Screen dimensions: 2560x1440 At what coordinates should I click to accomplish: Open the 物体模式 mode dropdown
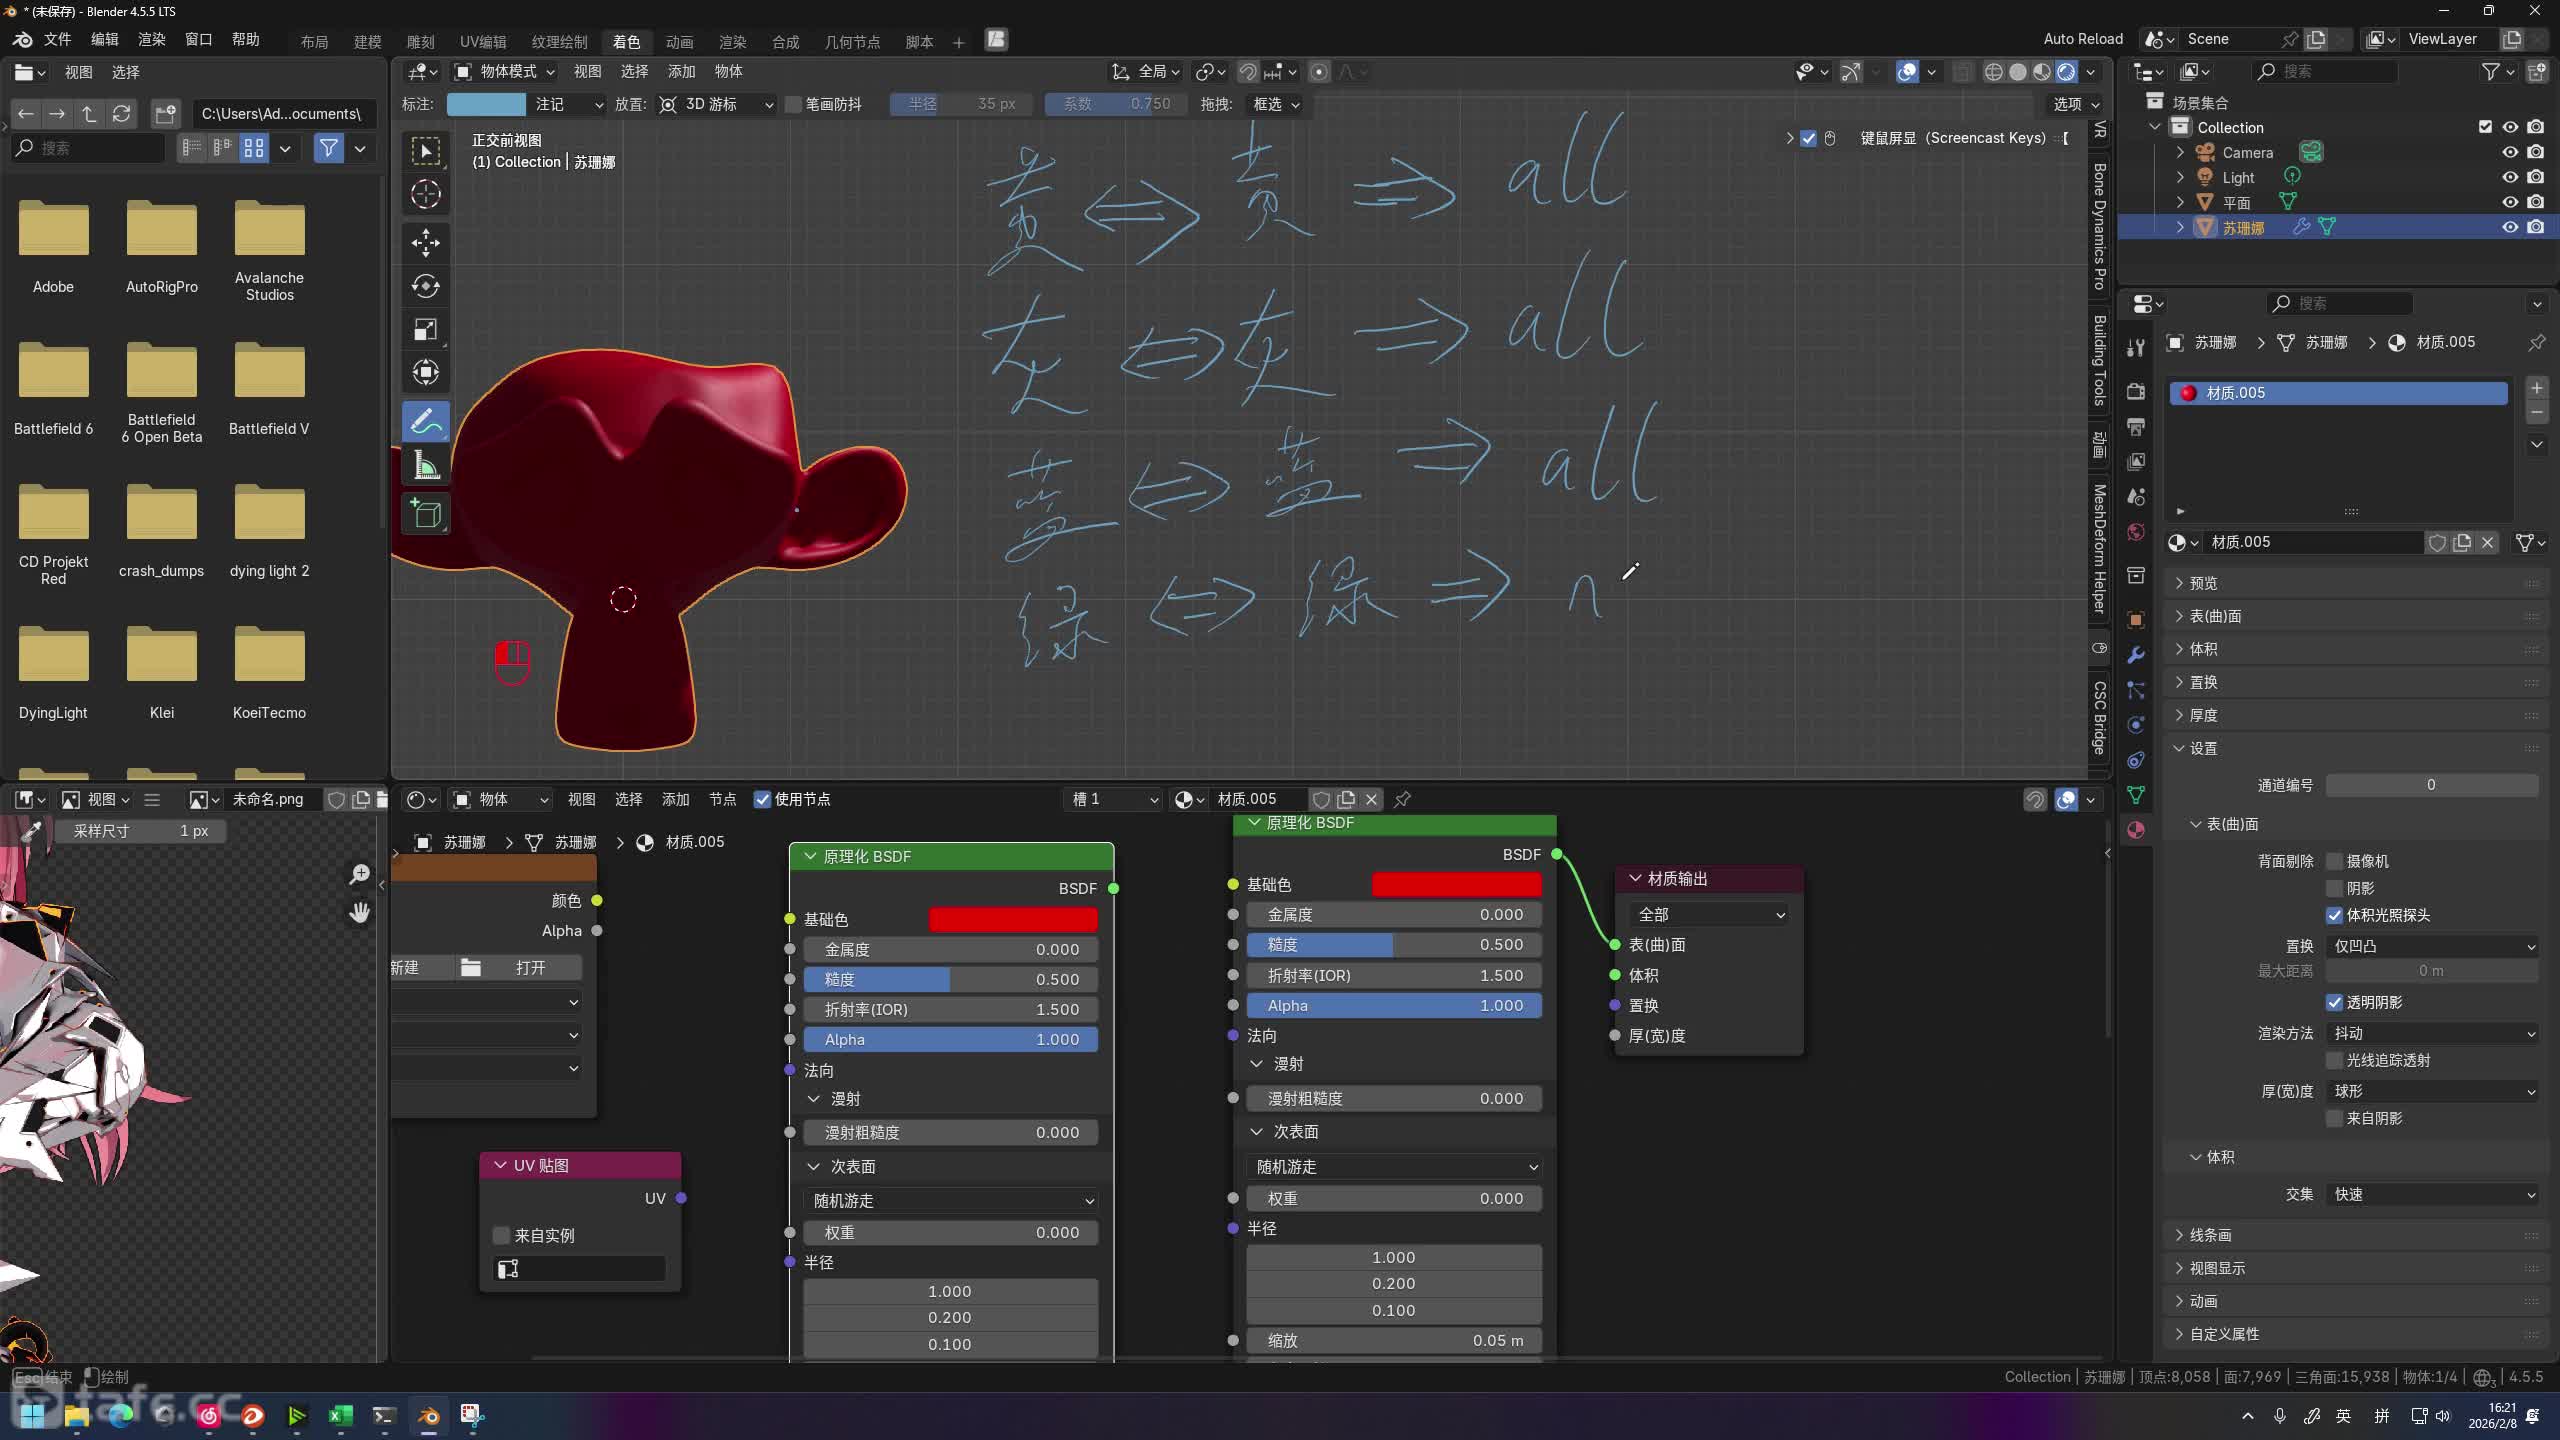point(505,72)
